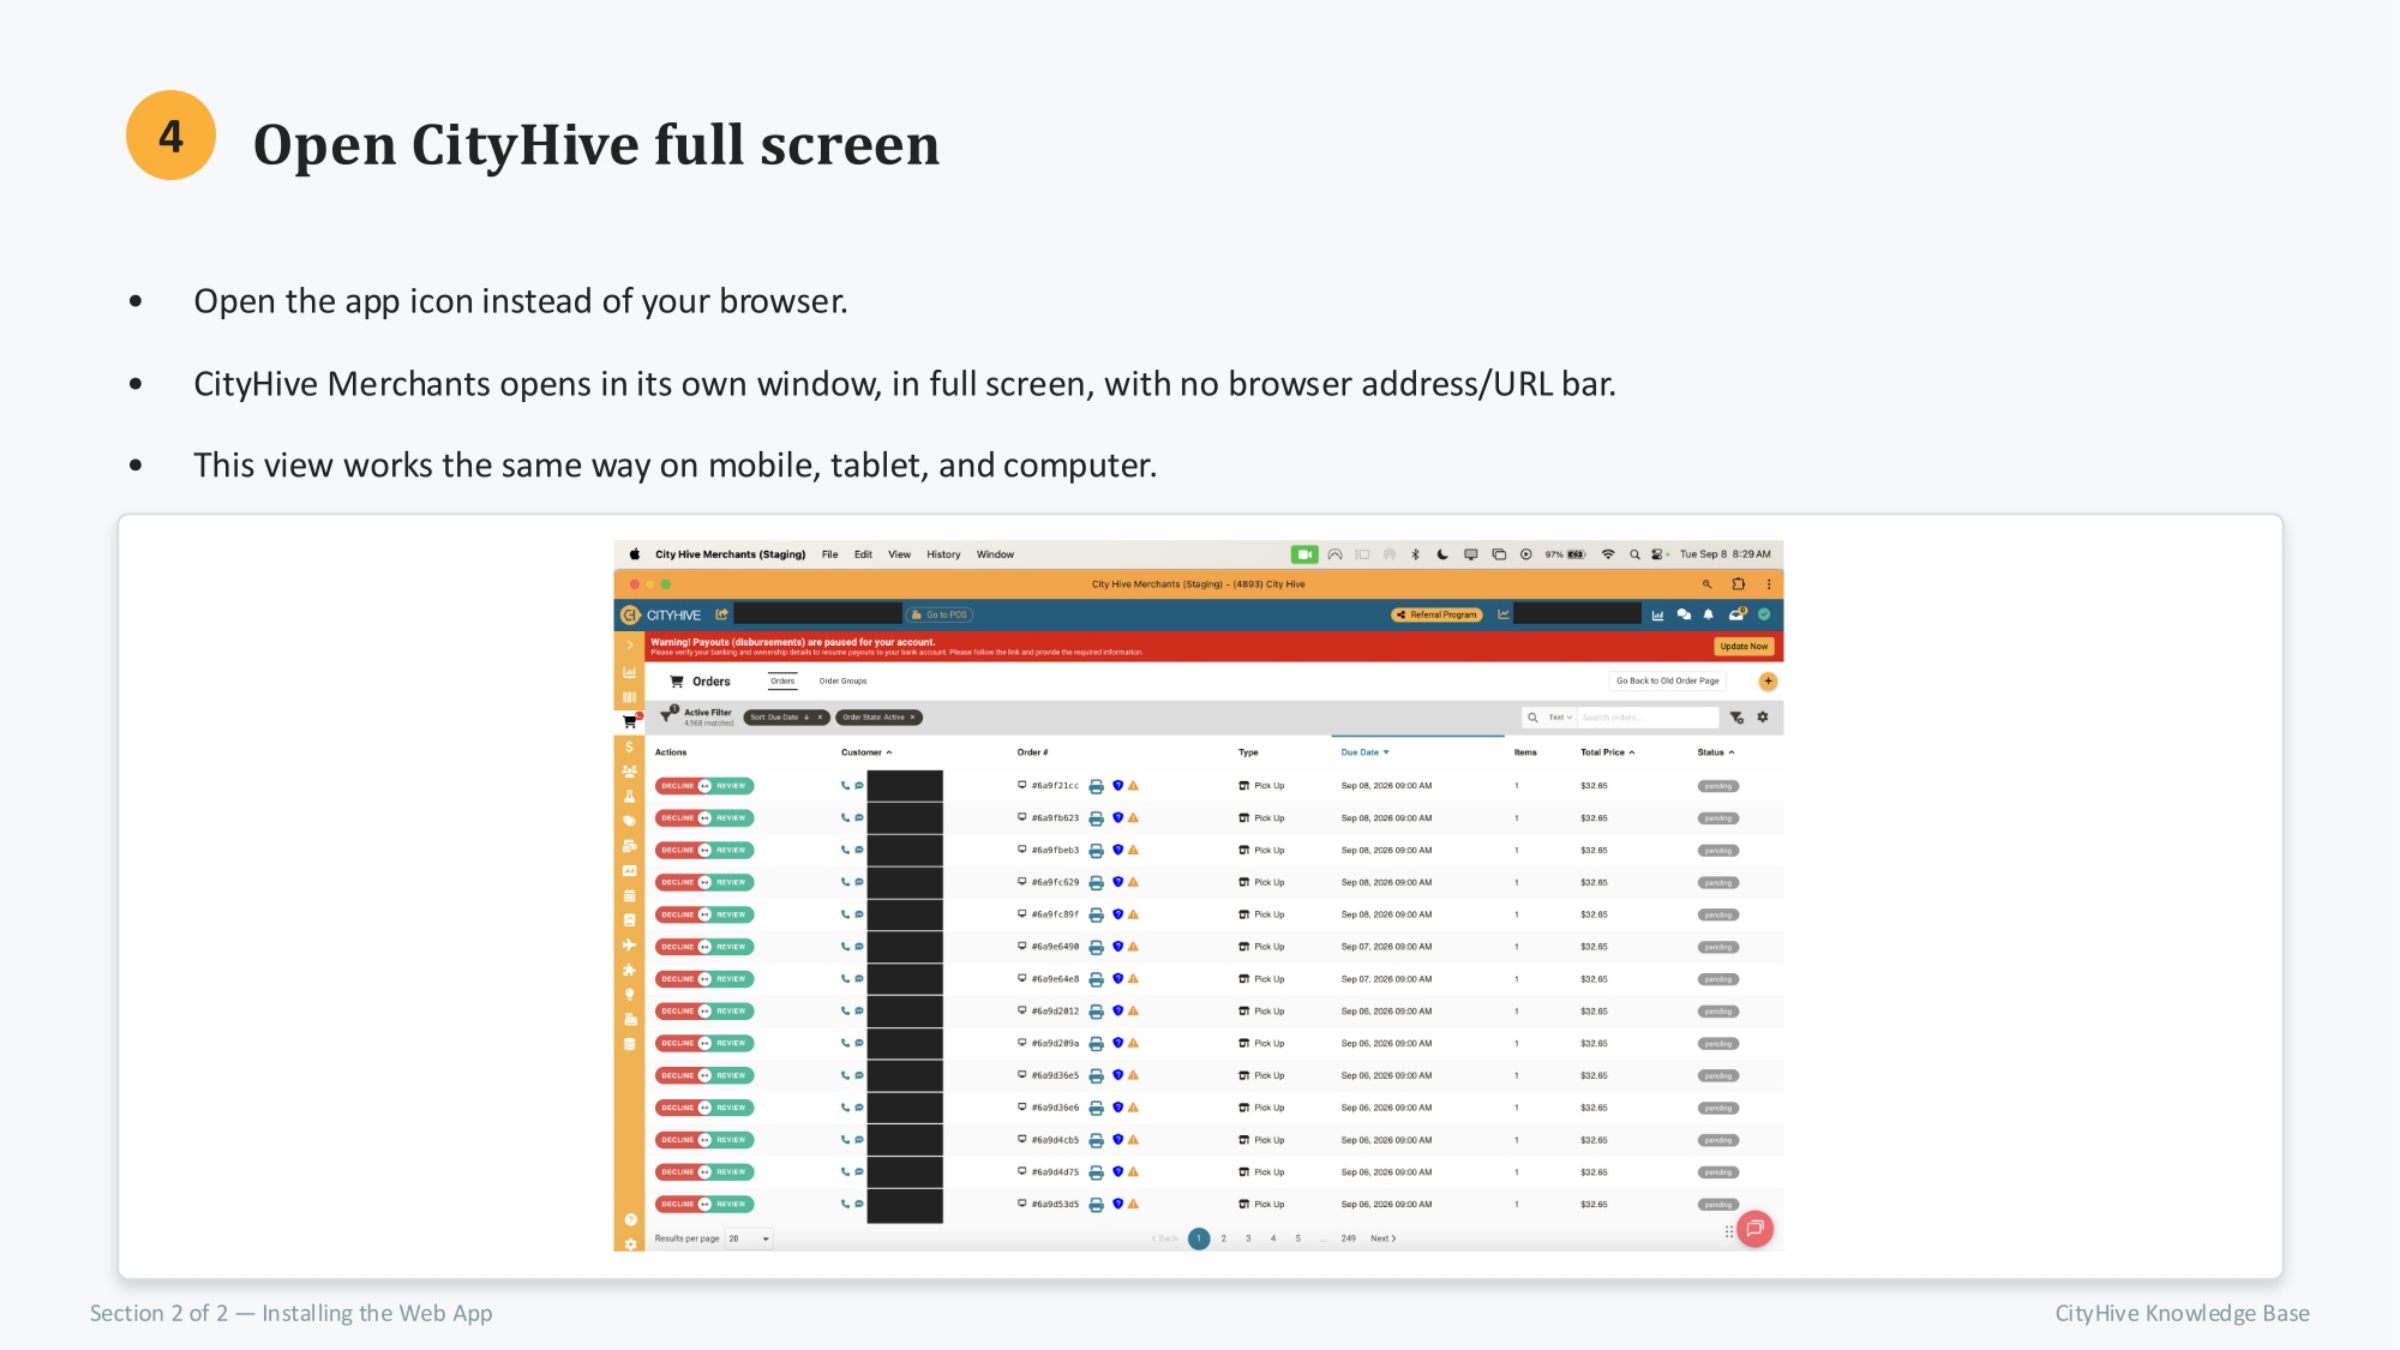2400x1350 pixels.
Task: Sort by the Status column
Action: (1715, 752)
